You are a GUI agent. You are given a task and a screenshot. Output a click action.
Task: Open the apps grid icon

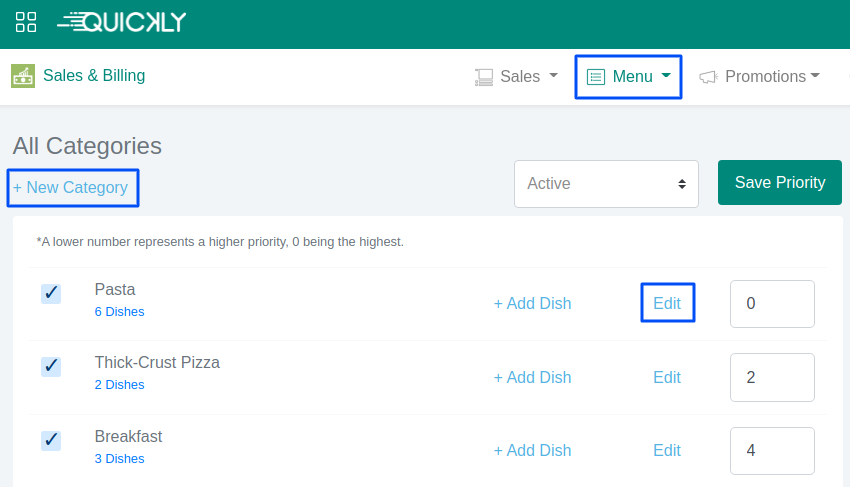[x=26, y=22]
